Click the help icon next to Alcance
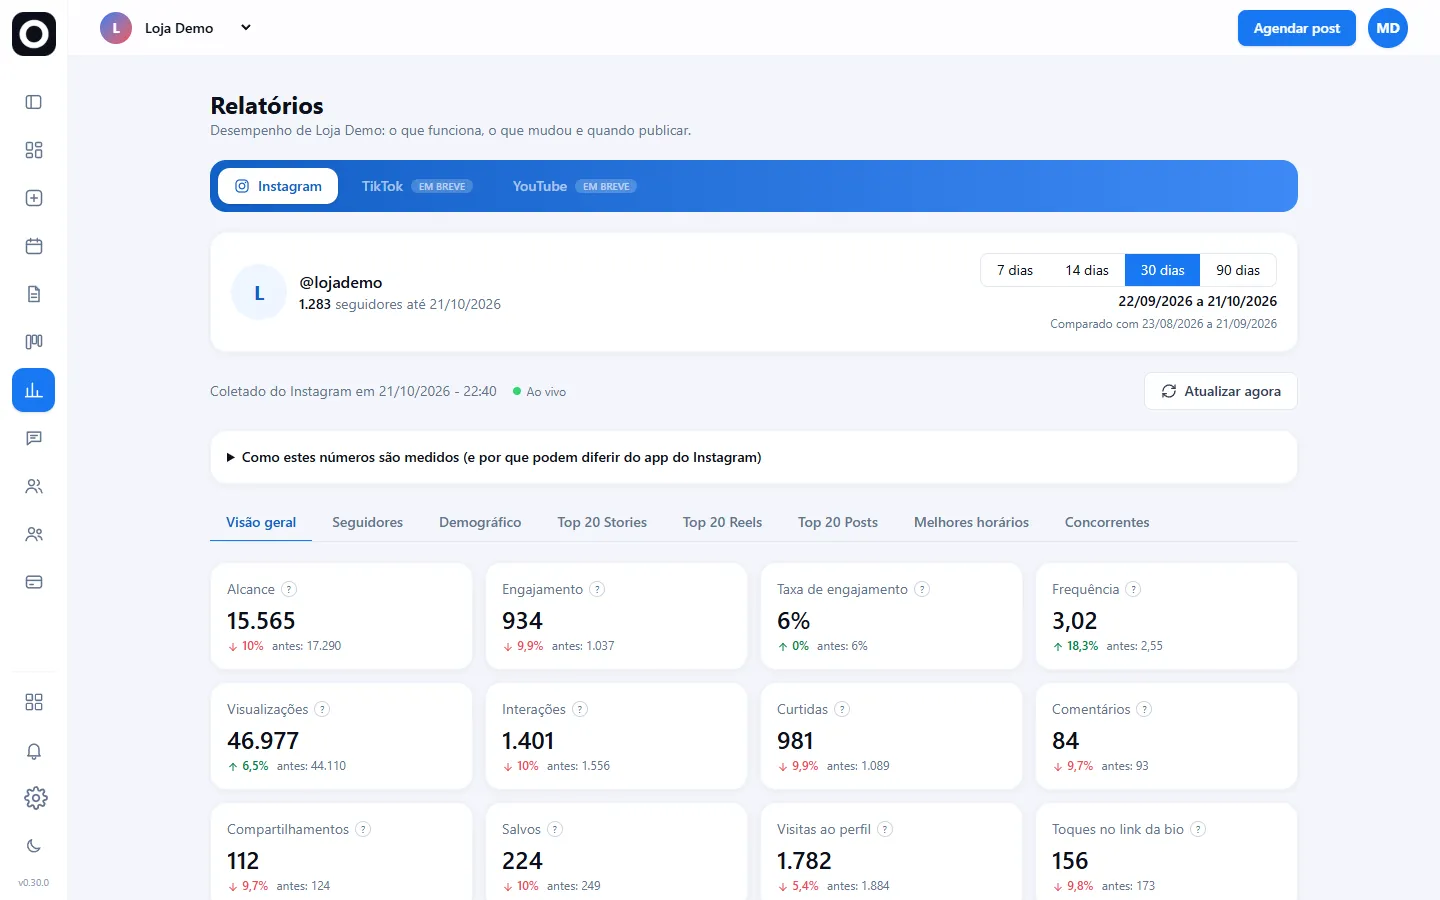The width and height of the screenshot is (1440, 900). click(x=289, y=589)
